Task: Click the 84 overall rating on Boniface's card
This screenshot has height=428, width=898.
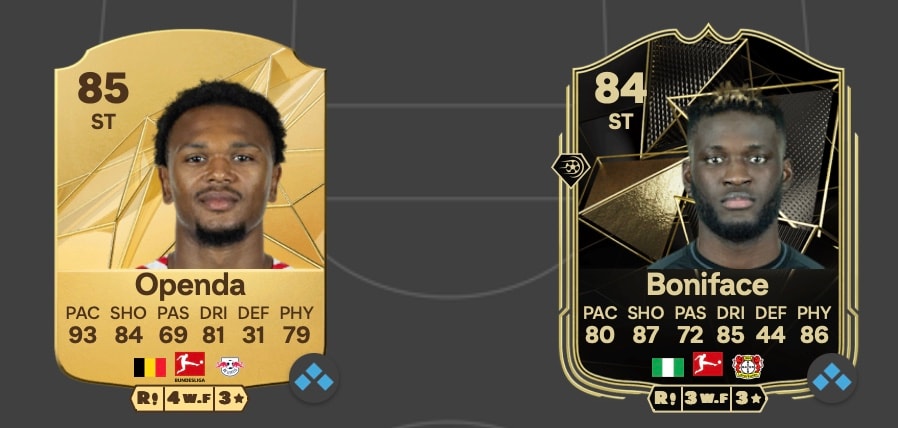Action: coord(620,88)
